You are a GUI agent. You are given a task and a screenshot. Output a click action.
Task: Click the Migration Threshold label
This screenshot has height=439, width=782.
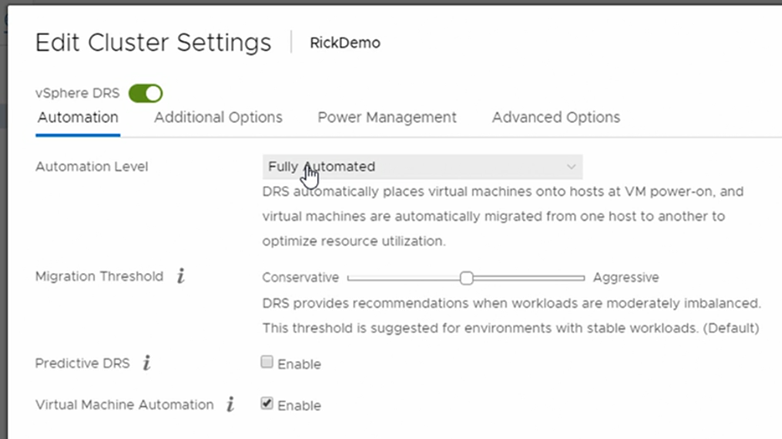pos(99,276)
